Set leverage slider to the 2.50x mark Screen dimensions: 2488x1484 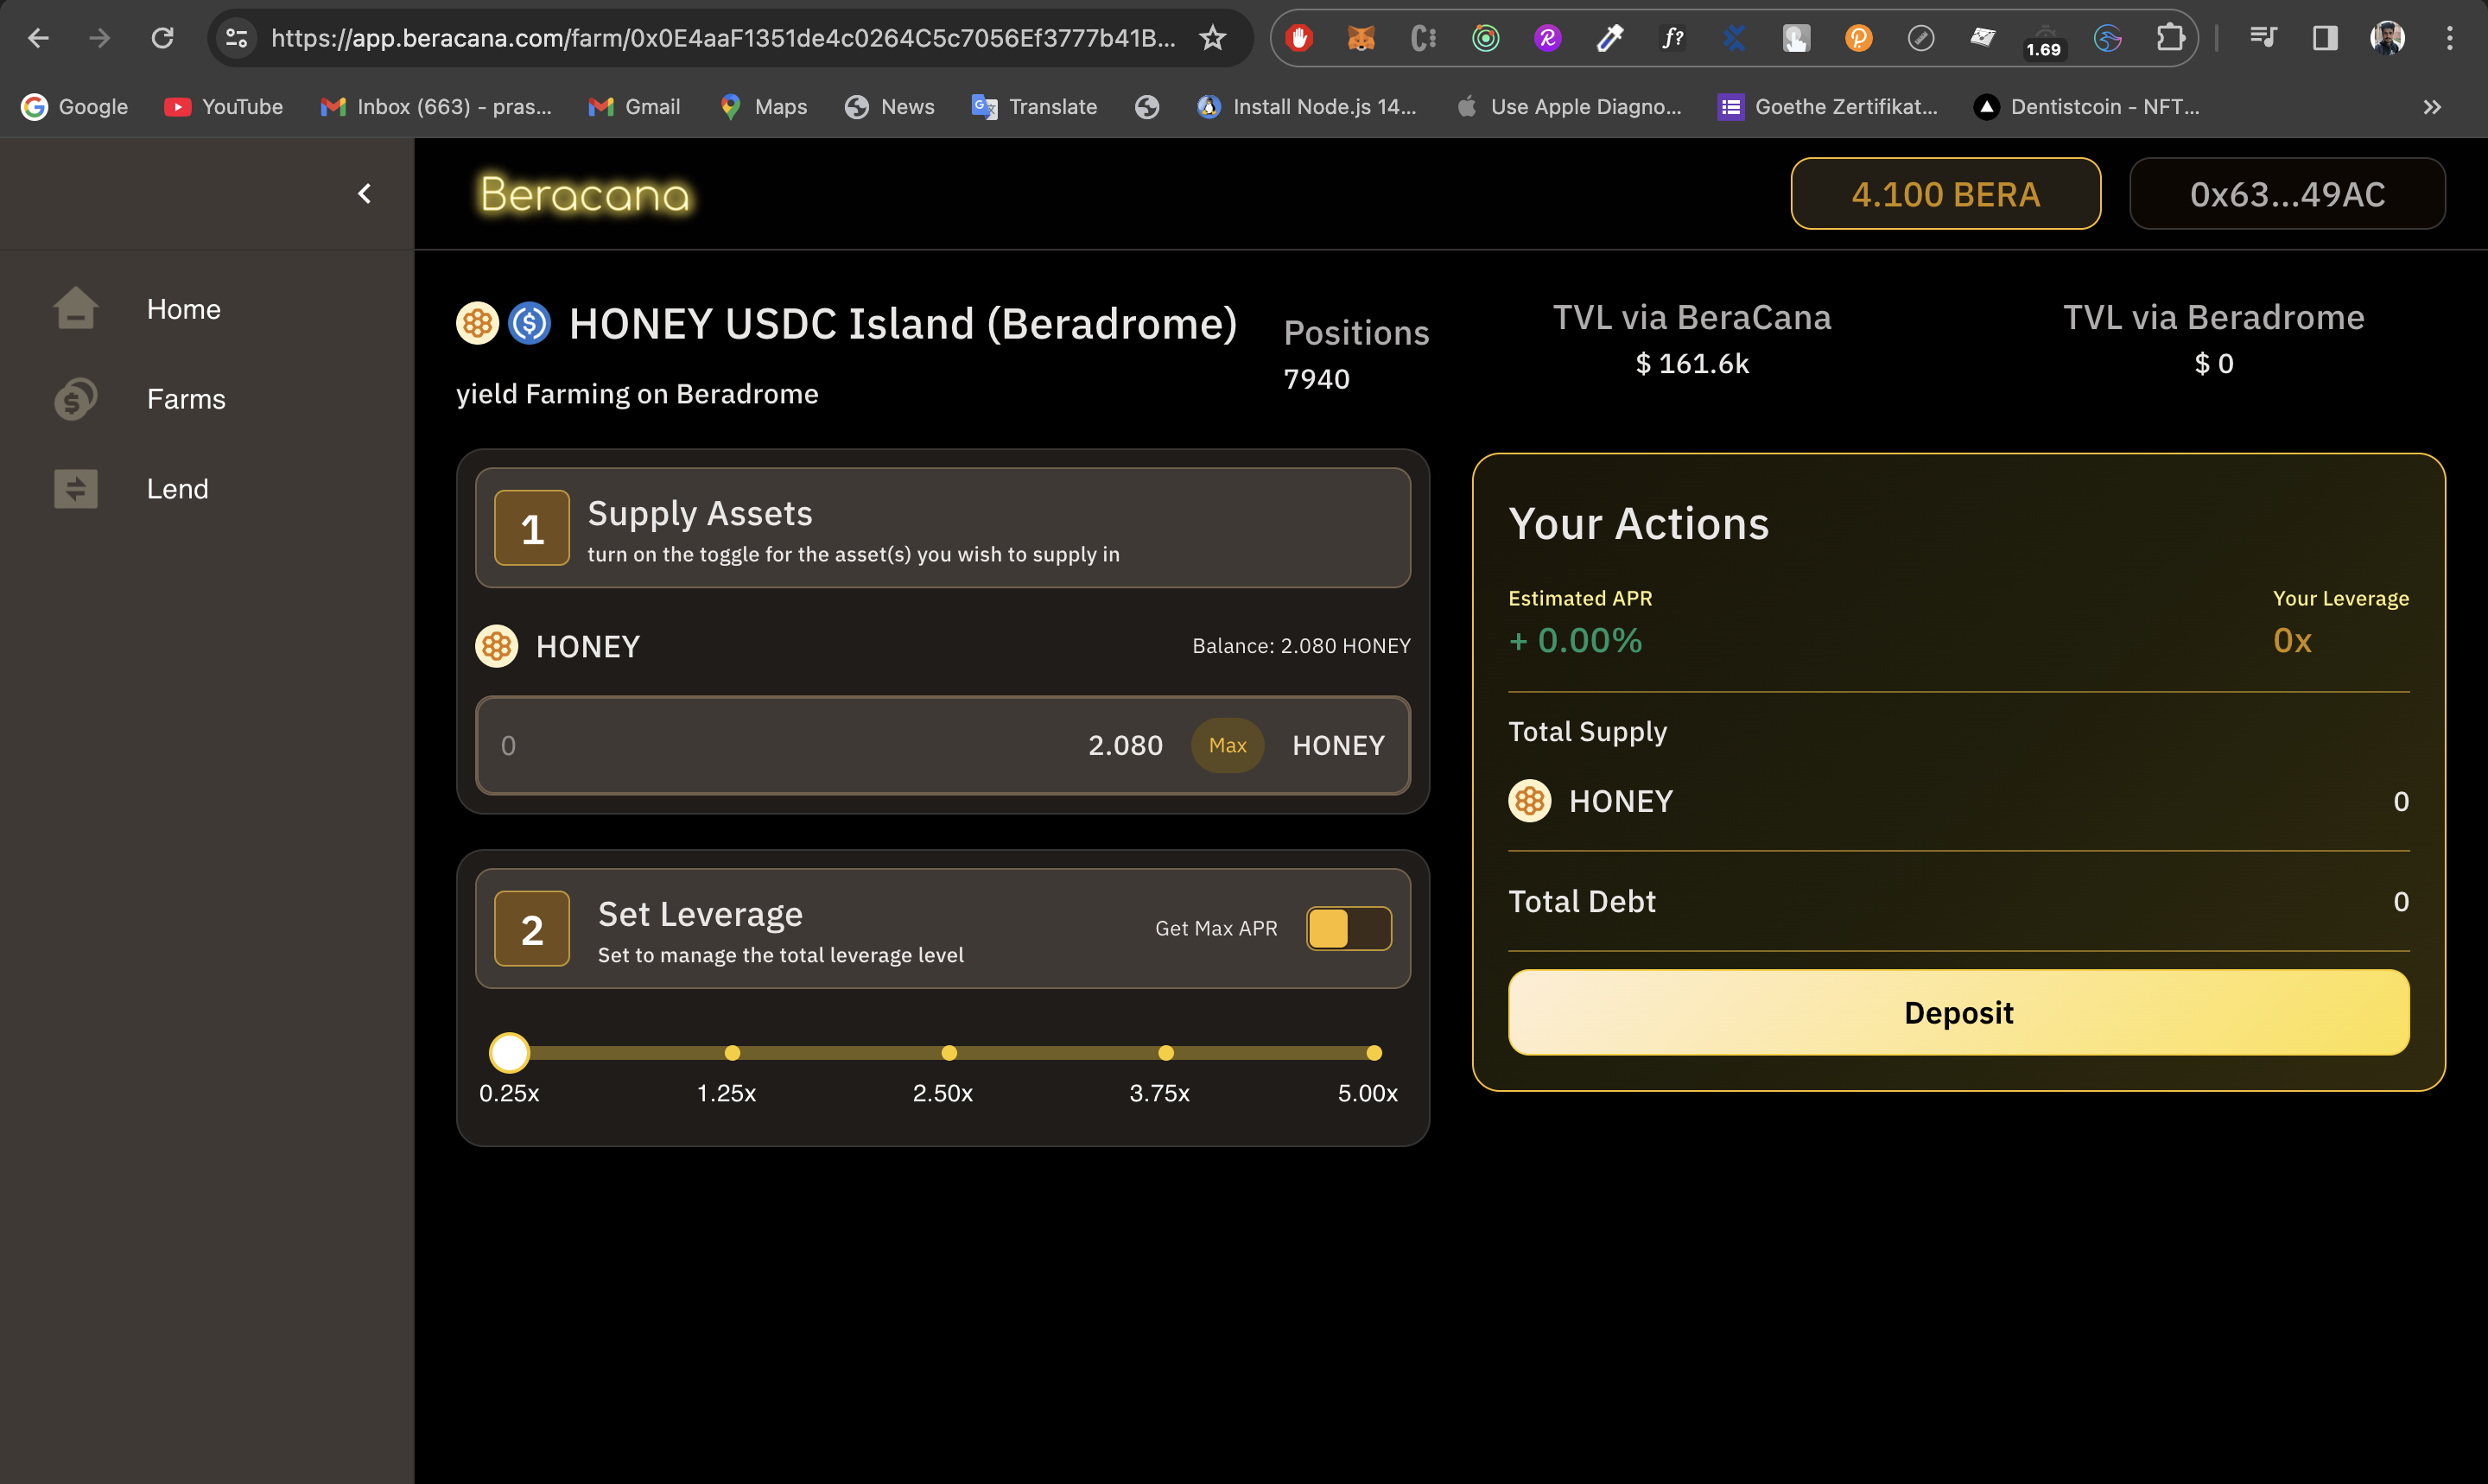(949, 1053)
